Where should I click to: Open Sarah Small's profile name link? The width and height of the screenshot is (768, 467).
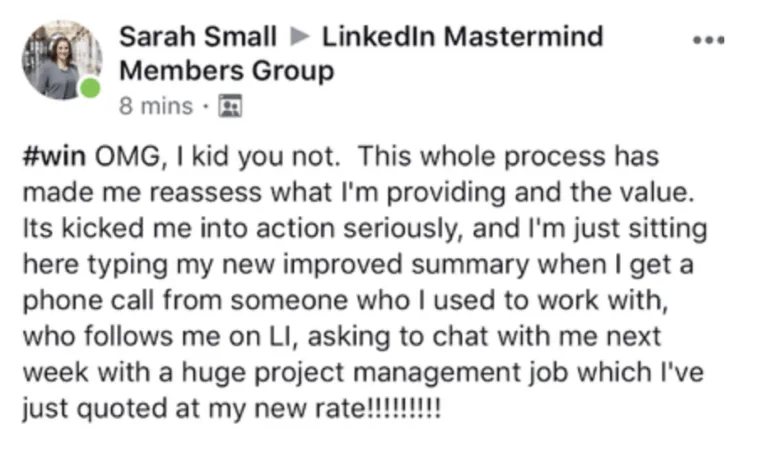coord(198,37)
